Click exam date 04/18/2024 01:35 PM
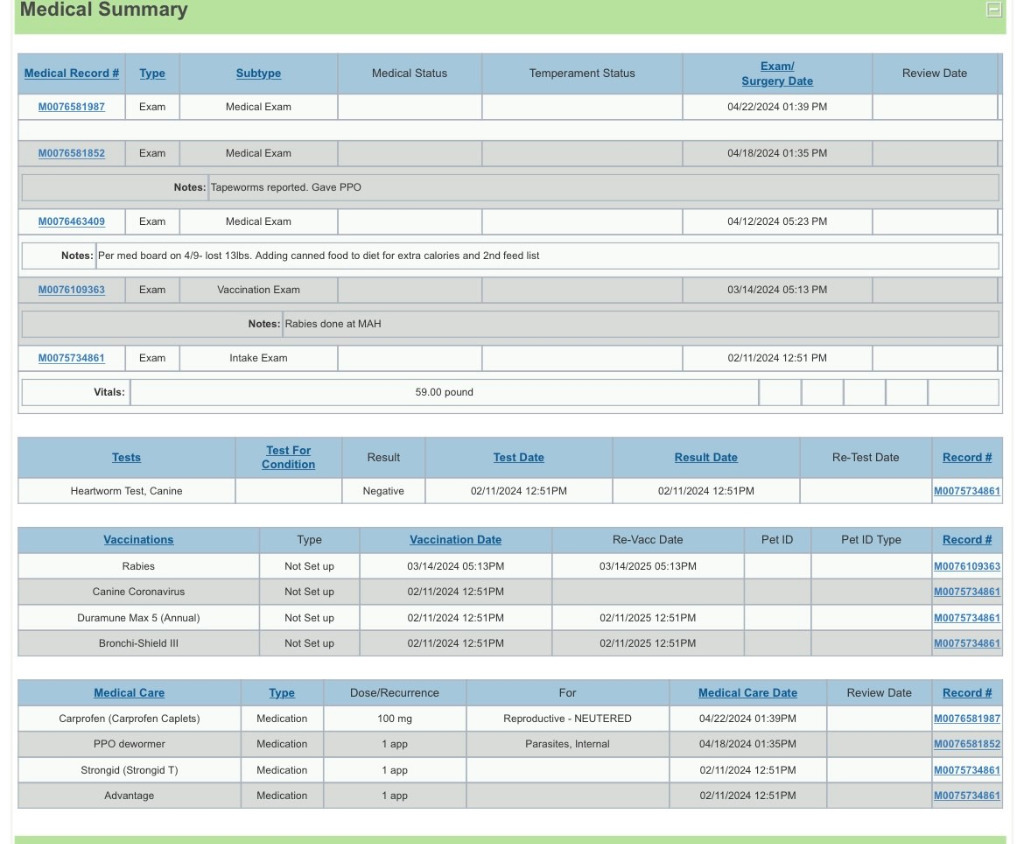This screenshot has height=844, width=1024. click(777, 153)
